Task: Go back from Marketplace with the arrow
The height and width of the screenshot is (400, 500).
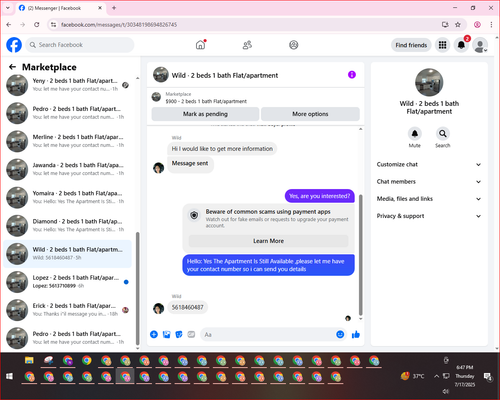Action: click(x=12, y=67)
